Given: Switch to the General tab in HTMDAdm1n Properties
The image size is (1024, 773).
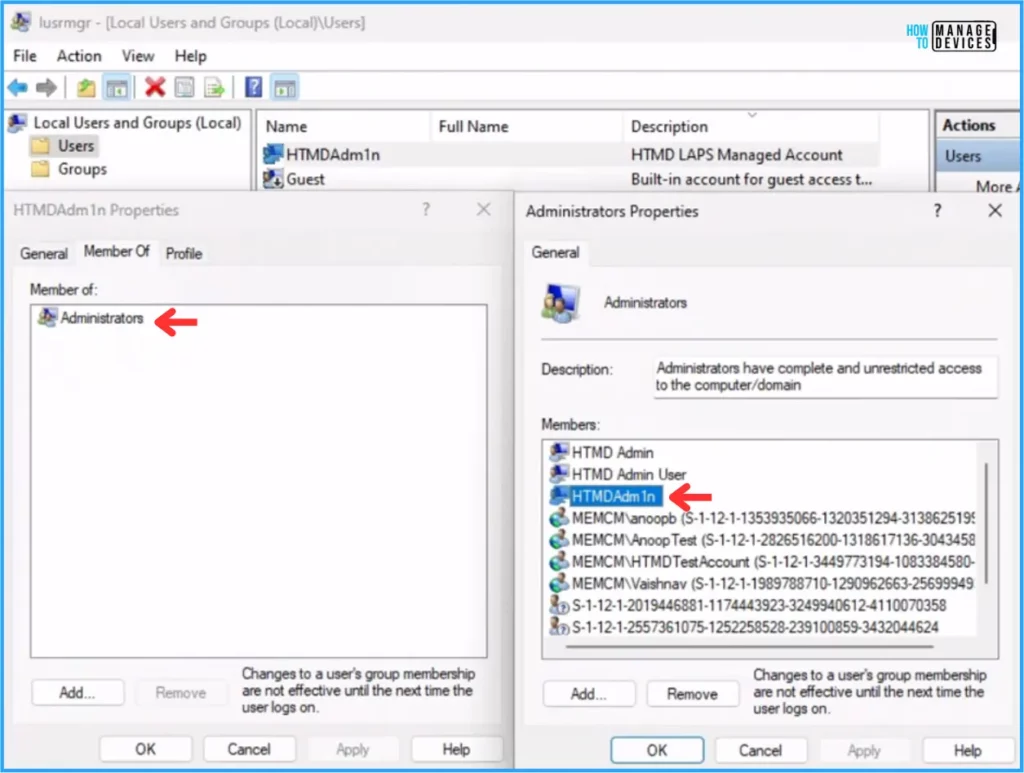Looking at the screenshot, I should pyautogui.click(x=44, y=253).
